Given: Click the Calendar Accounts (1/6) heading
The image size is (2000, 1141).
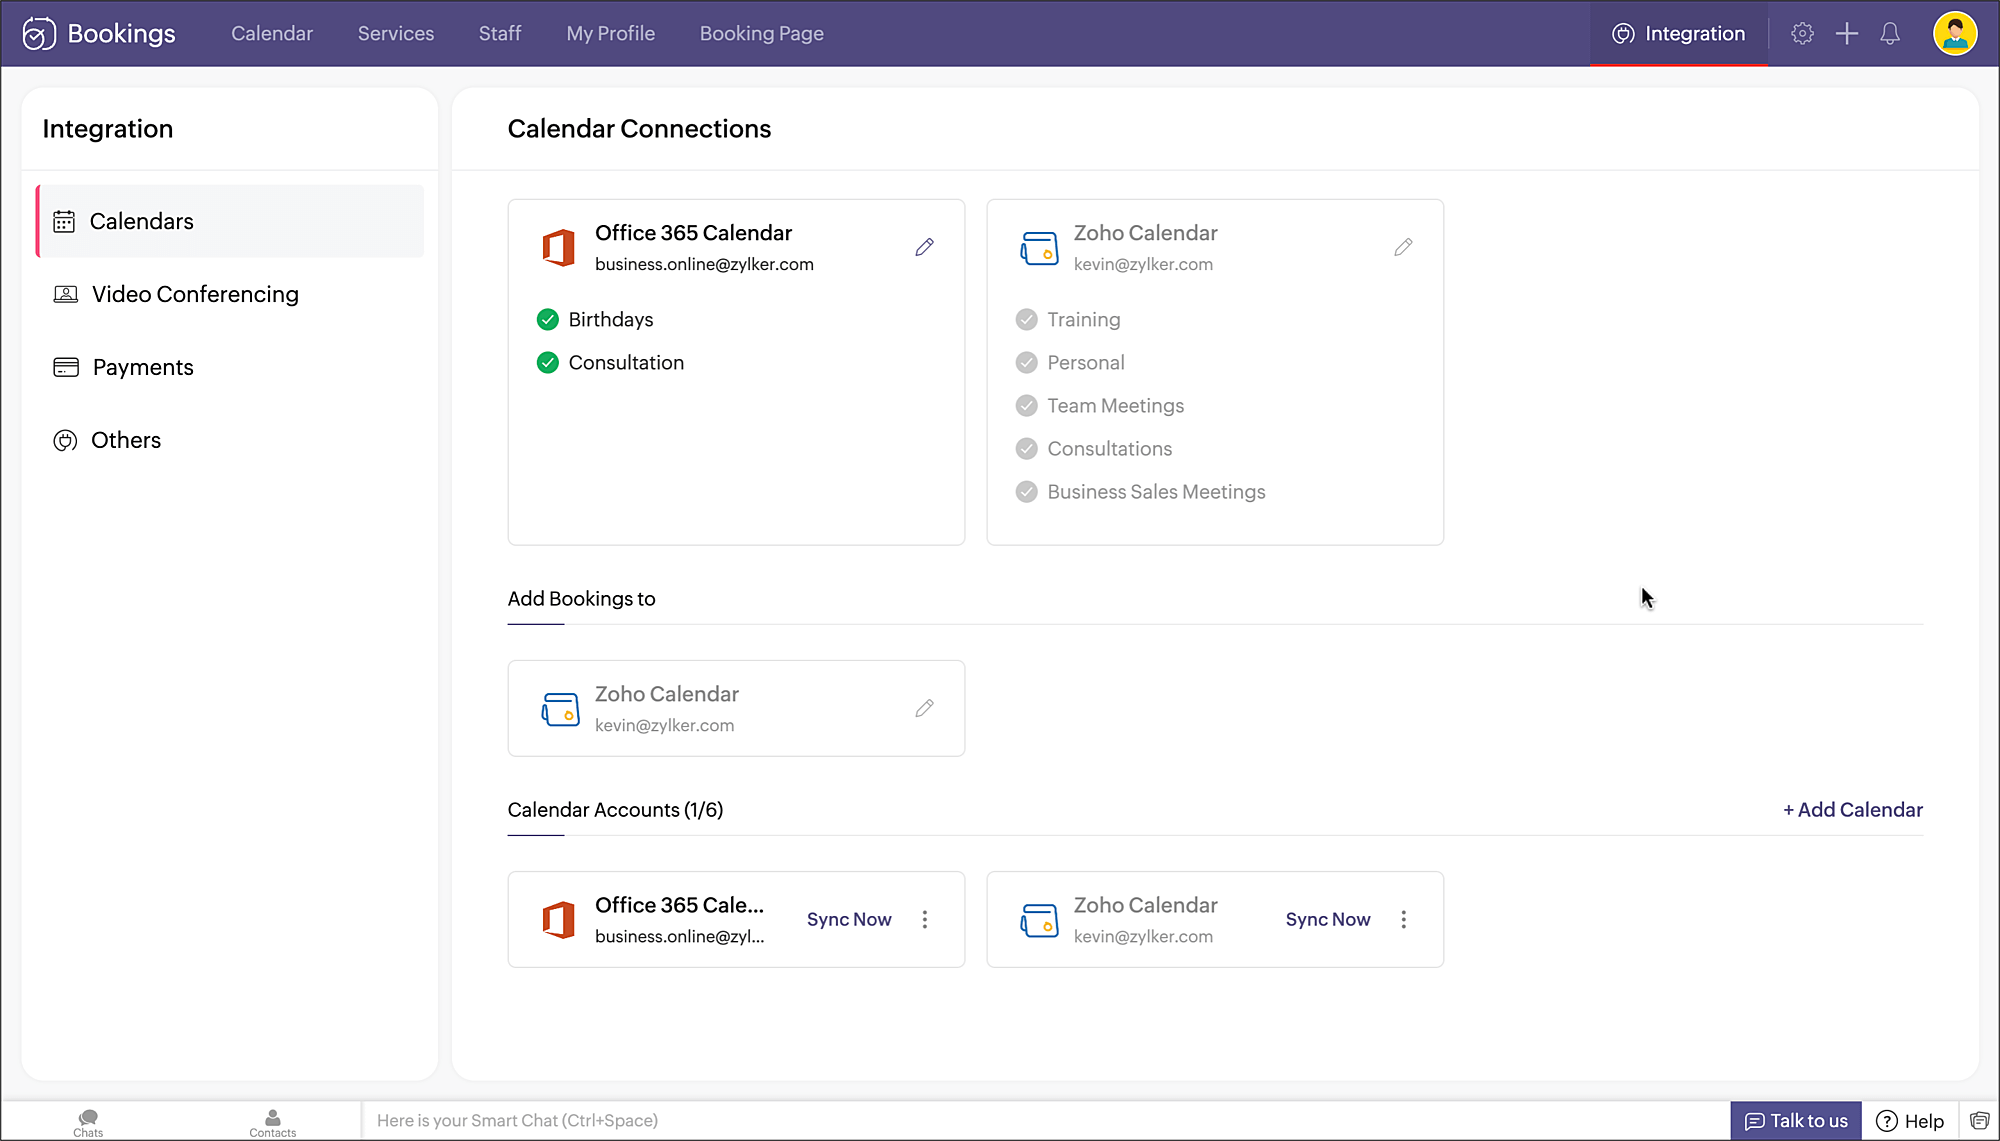Looking at the screenshot, I should [x=615, y=810].
